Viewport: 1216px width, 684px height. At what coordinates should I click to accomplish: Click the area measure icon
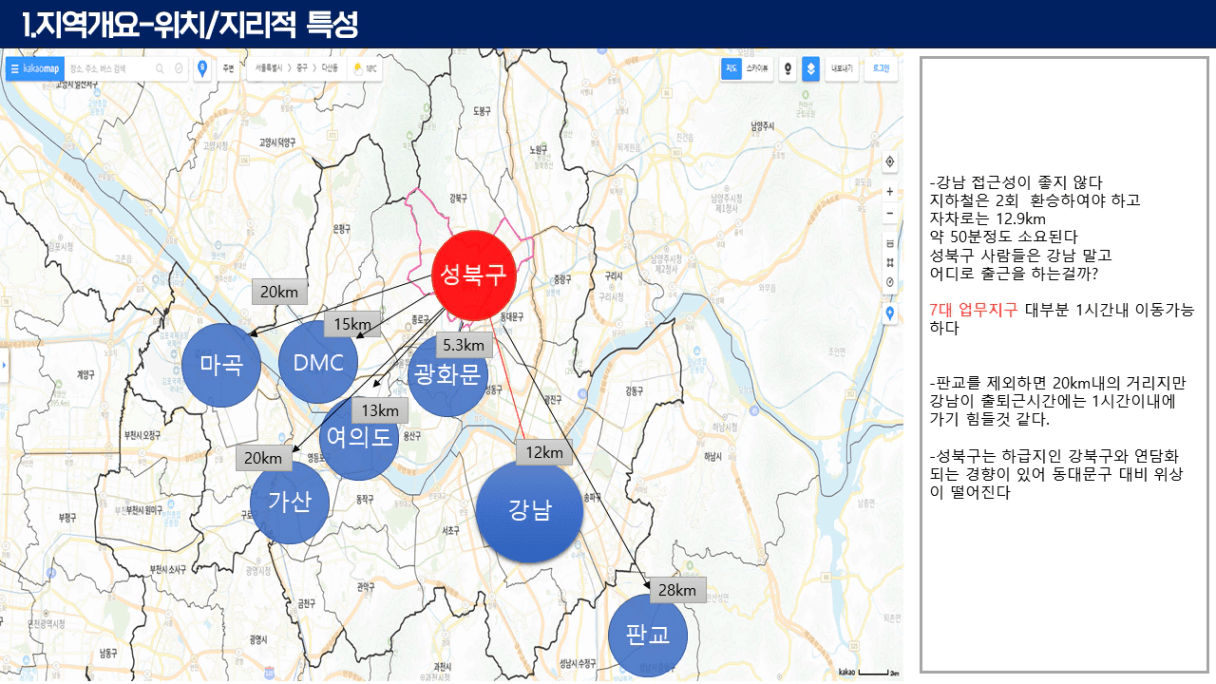tap(890, 262)
